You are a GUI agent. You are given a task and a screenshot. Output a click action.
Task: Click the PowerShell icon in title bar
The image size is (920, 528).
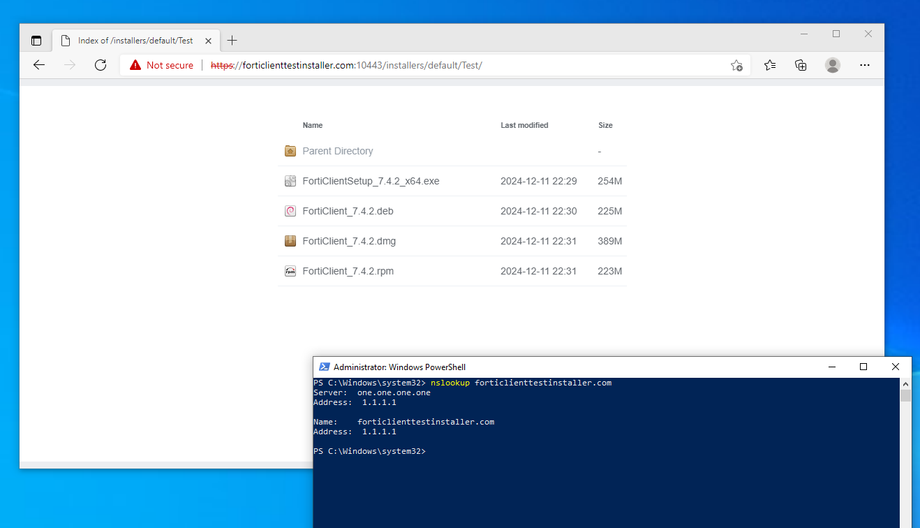(324, 367)
